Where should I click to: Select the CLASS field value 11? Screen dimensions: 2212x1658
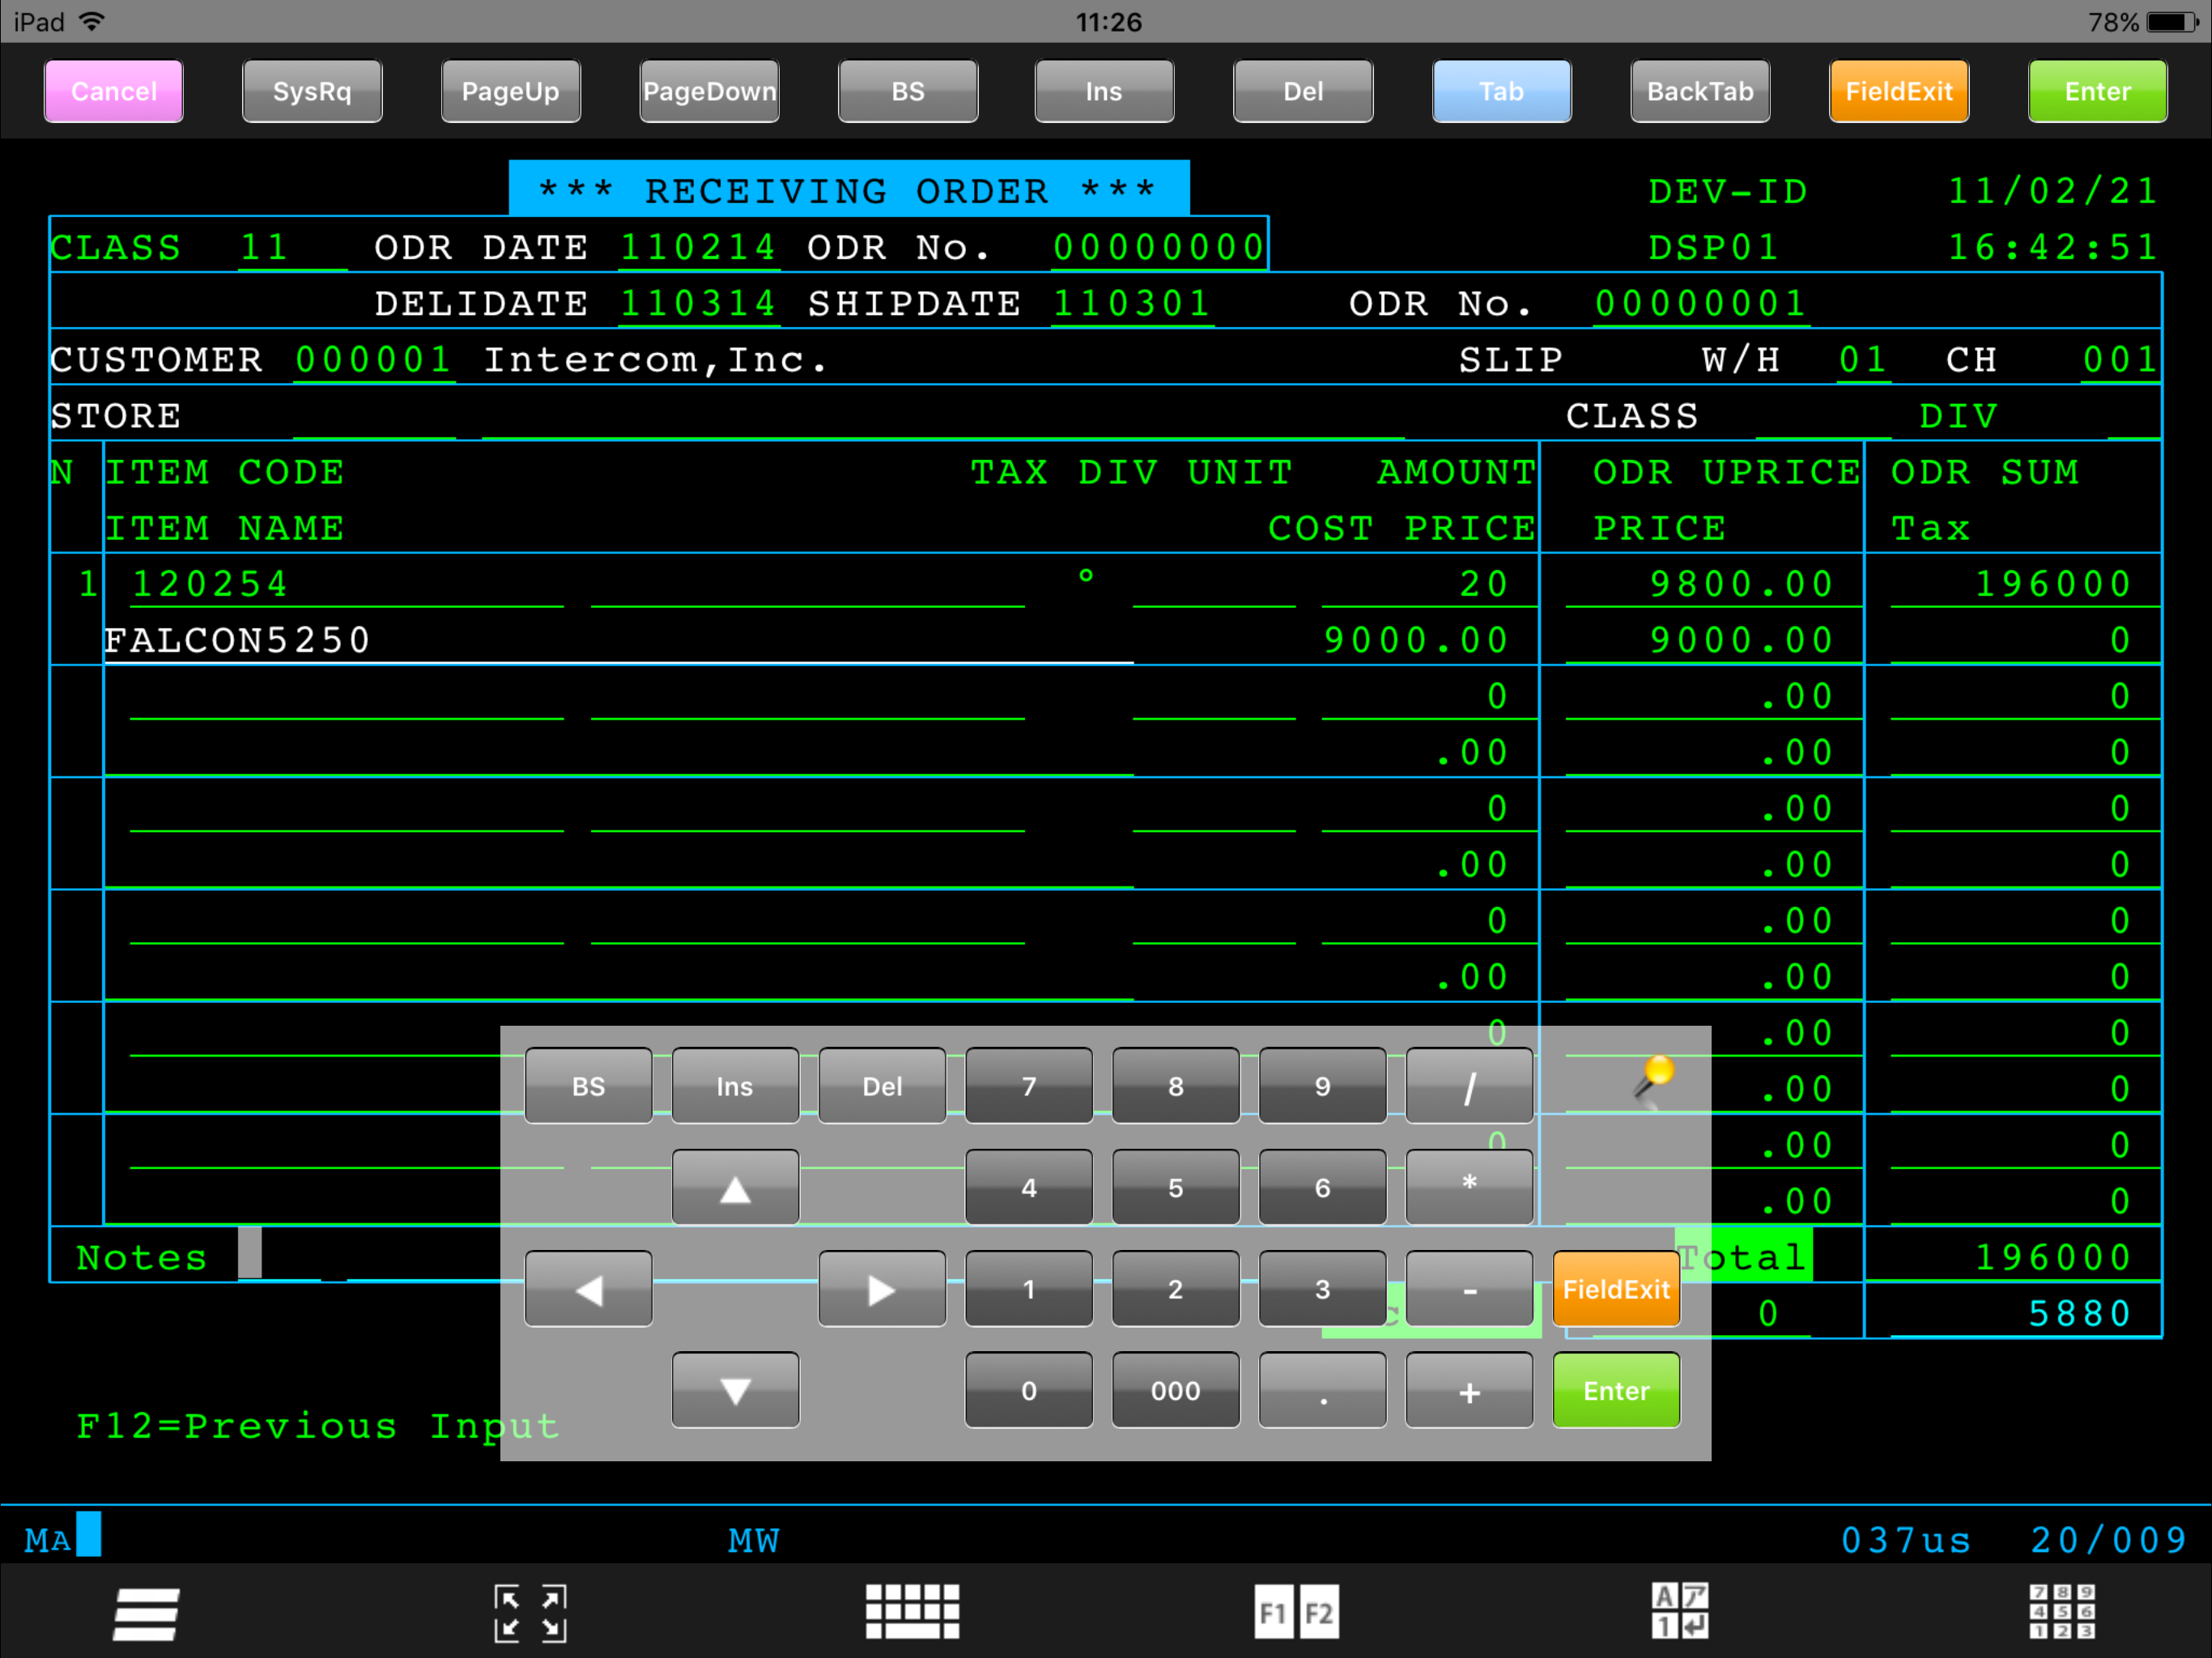coord(292,247)
